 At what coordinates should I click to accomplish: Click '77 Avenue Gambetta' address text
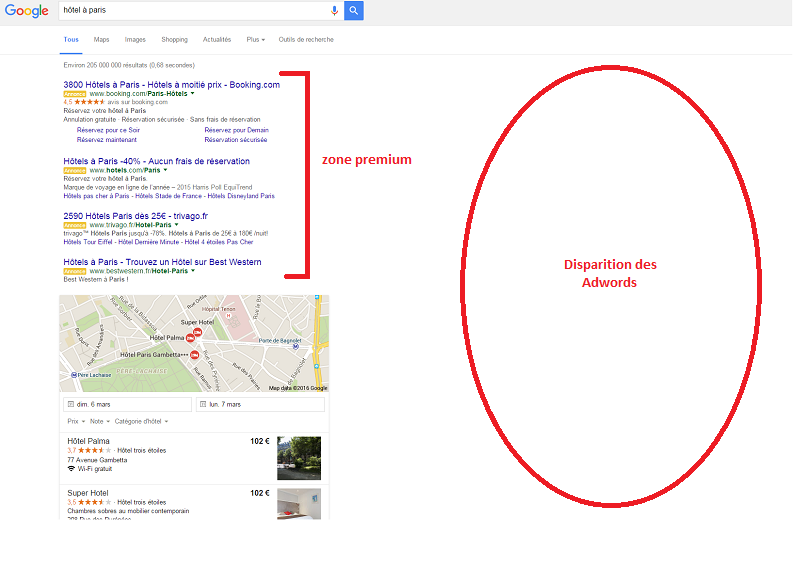tap(97, 460)
